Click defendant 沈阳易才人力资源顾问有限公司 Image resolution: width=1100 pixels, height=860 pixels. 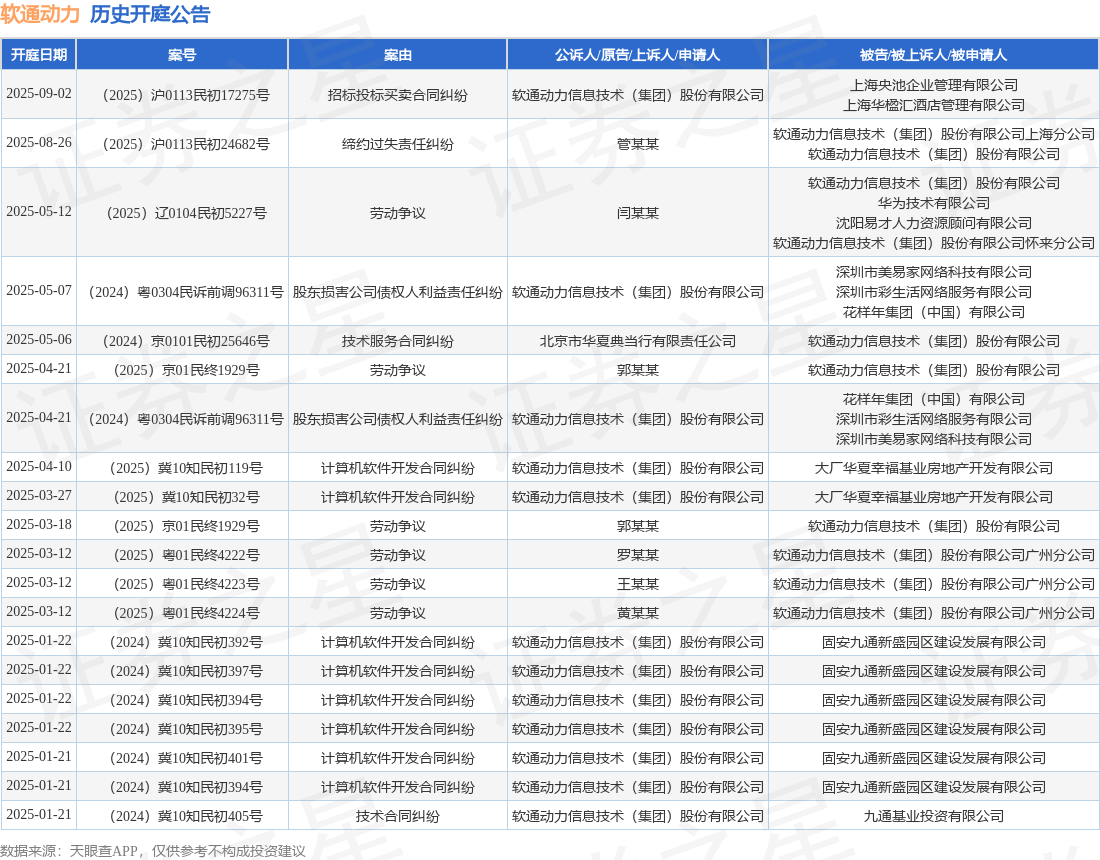coord(934,223)
